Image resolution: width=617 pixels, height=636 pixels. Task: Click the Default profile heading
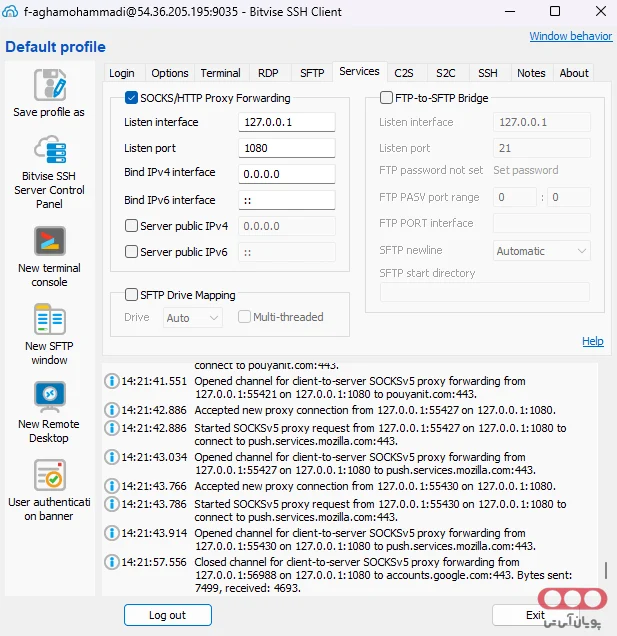click(x=55, y=47)
